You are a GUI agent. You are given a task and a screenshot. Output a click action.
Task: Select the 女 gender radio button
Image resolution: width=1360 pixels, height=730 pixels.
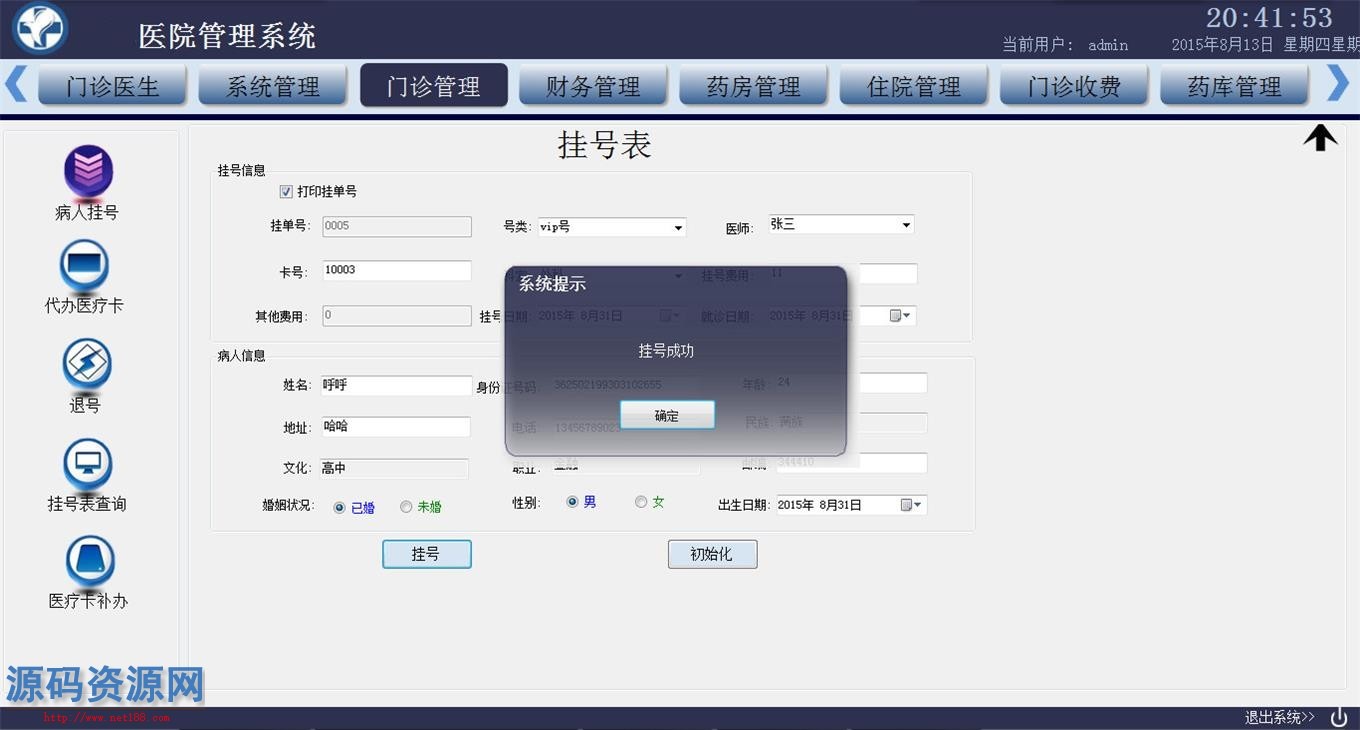[641, 502]
